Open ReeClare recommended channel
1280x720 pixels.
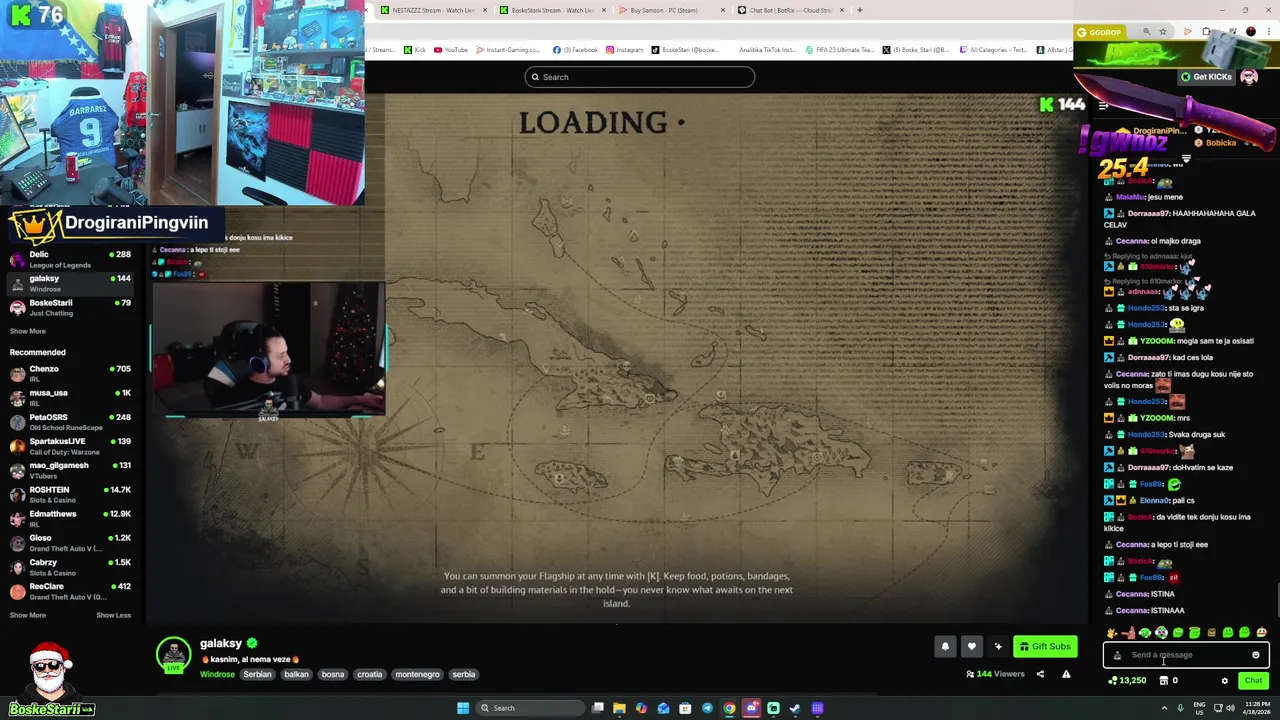tap(70, 590)
